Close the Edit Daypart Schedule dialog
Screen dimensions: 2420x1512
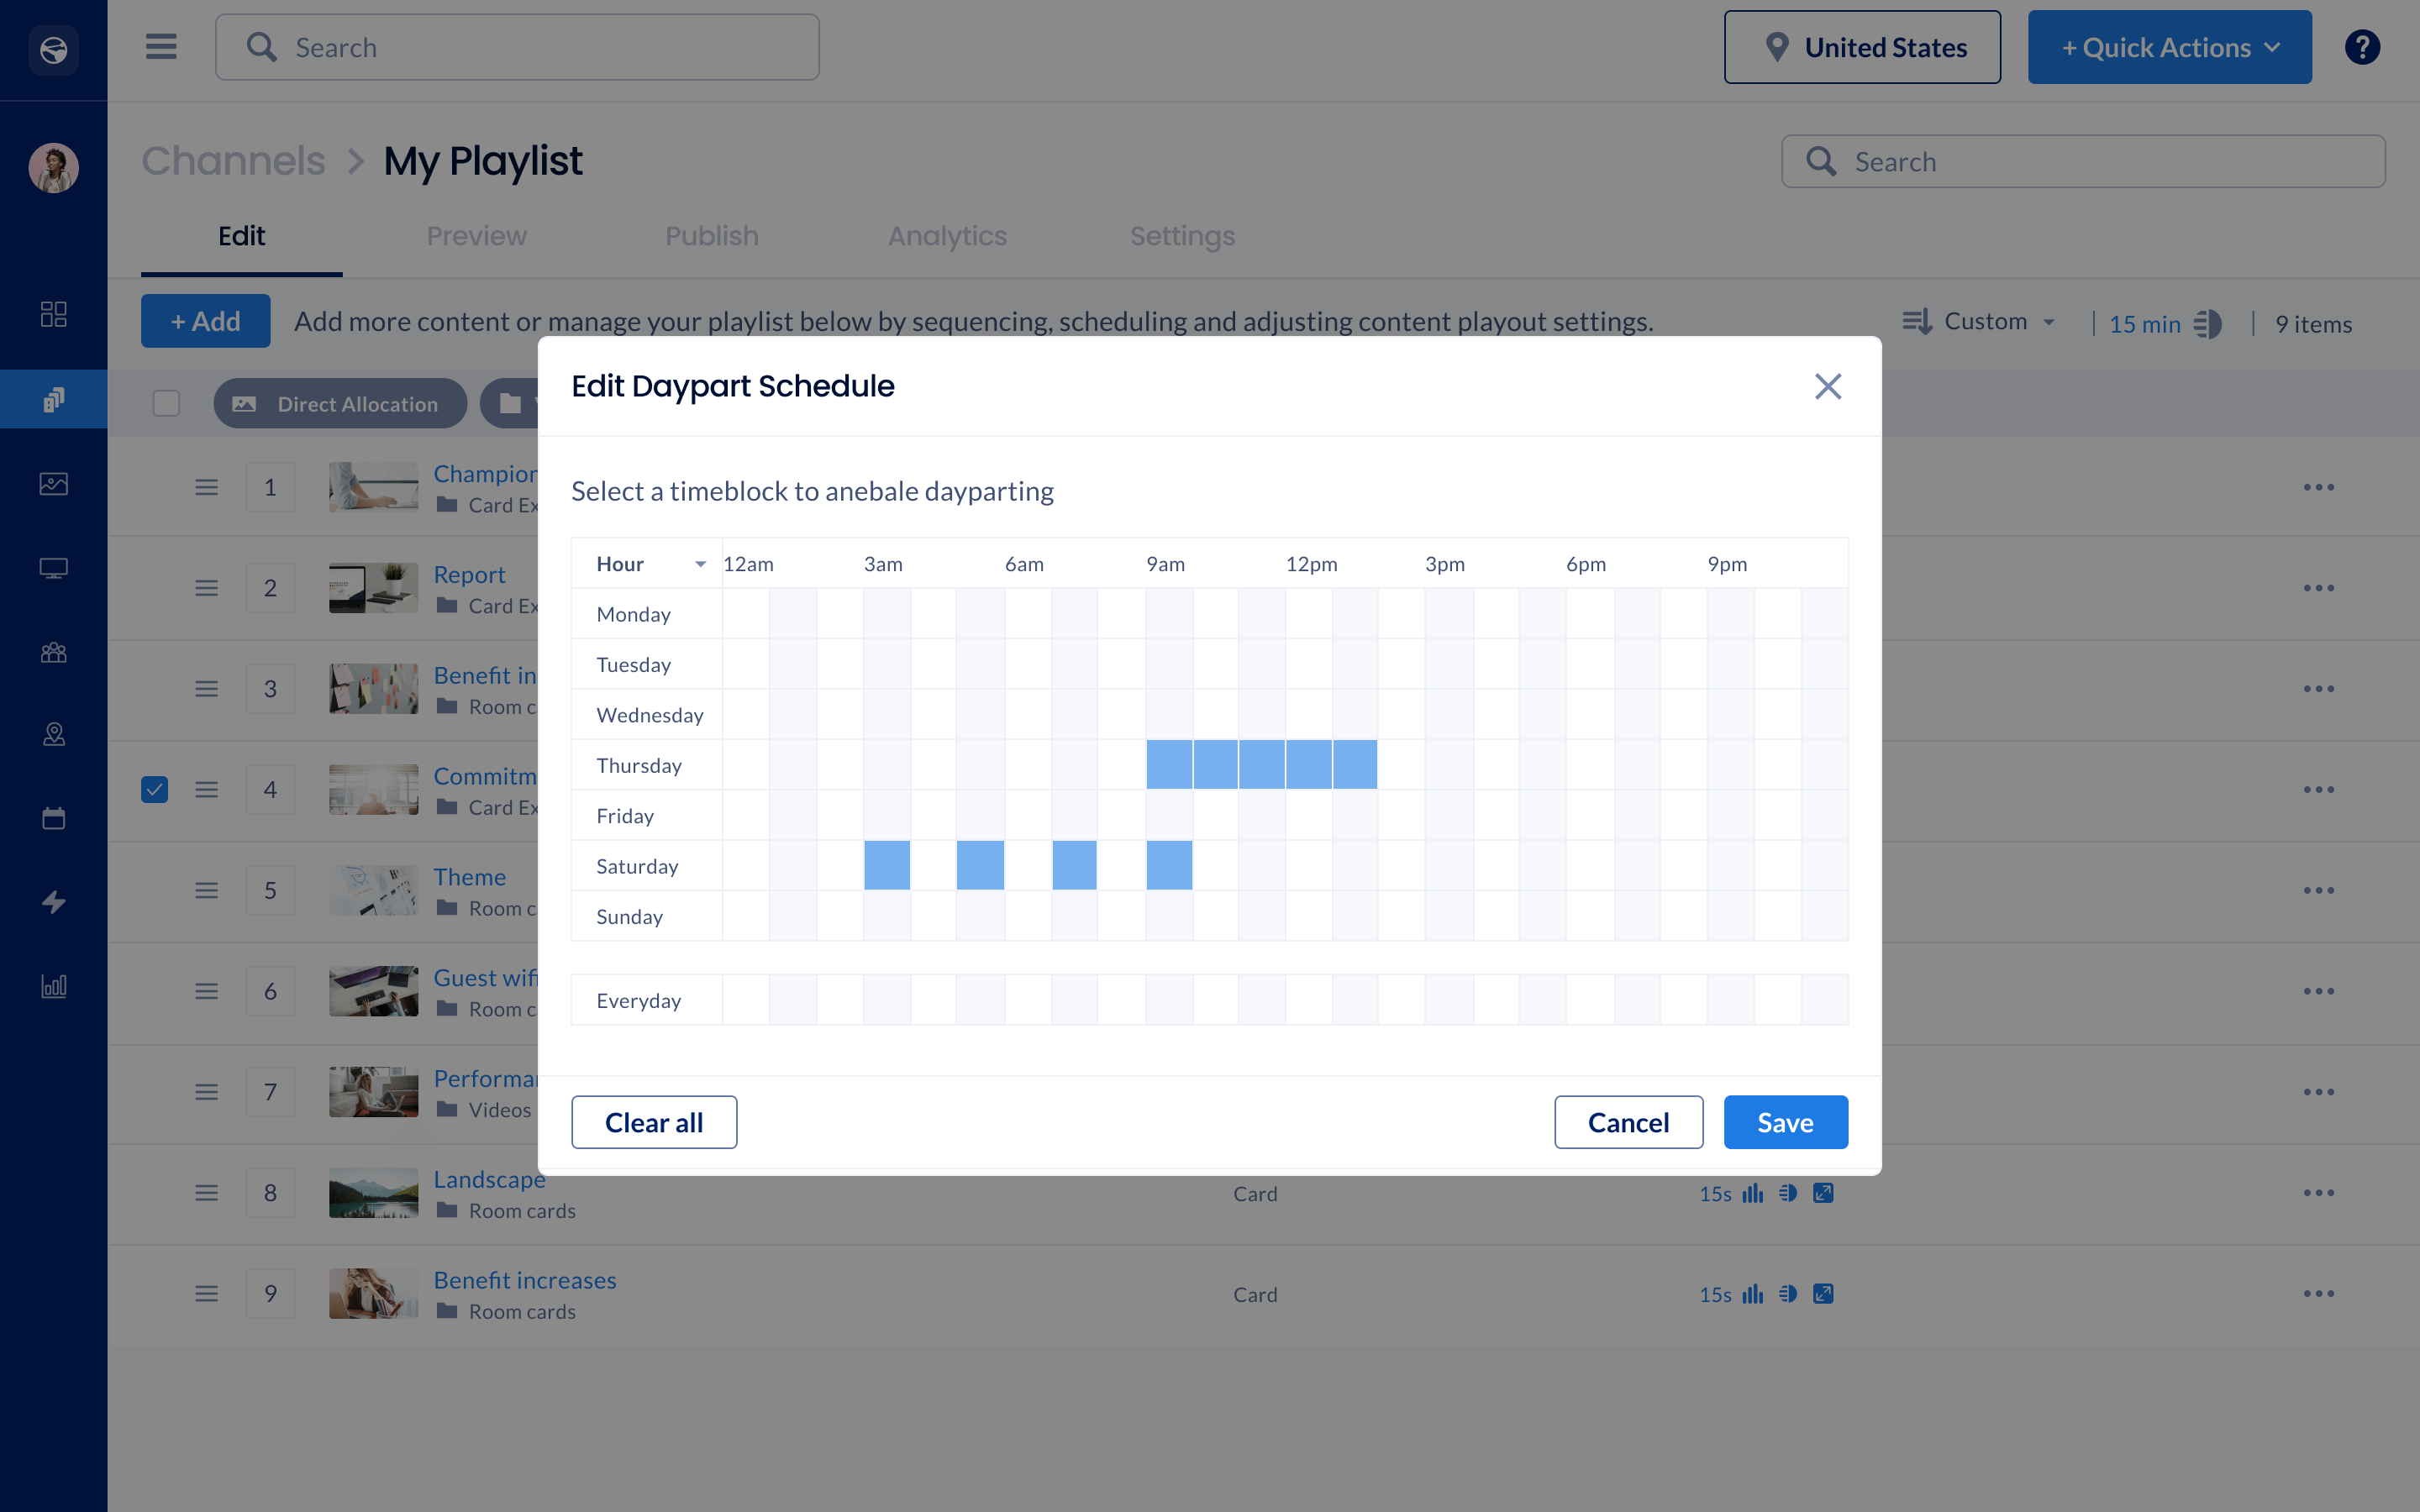1827,386
